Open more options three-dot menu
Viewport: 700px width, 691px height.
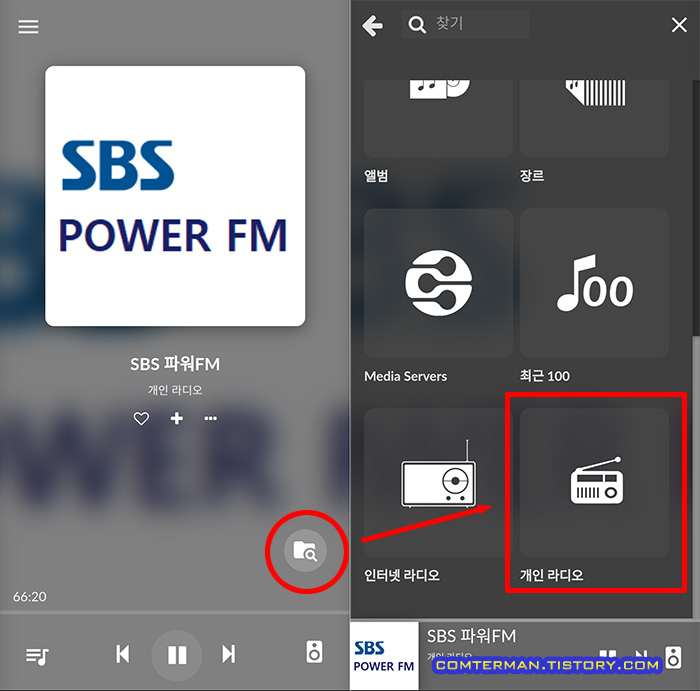click(x=211, y=418)
